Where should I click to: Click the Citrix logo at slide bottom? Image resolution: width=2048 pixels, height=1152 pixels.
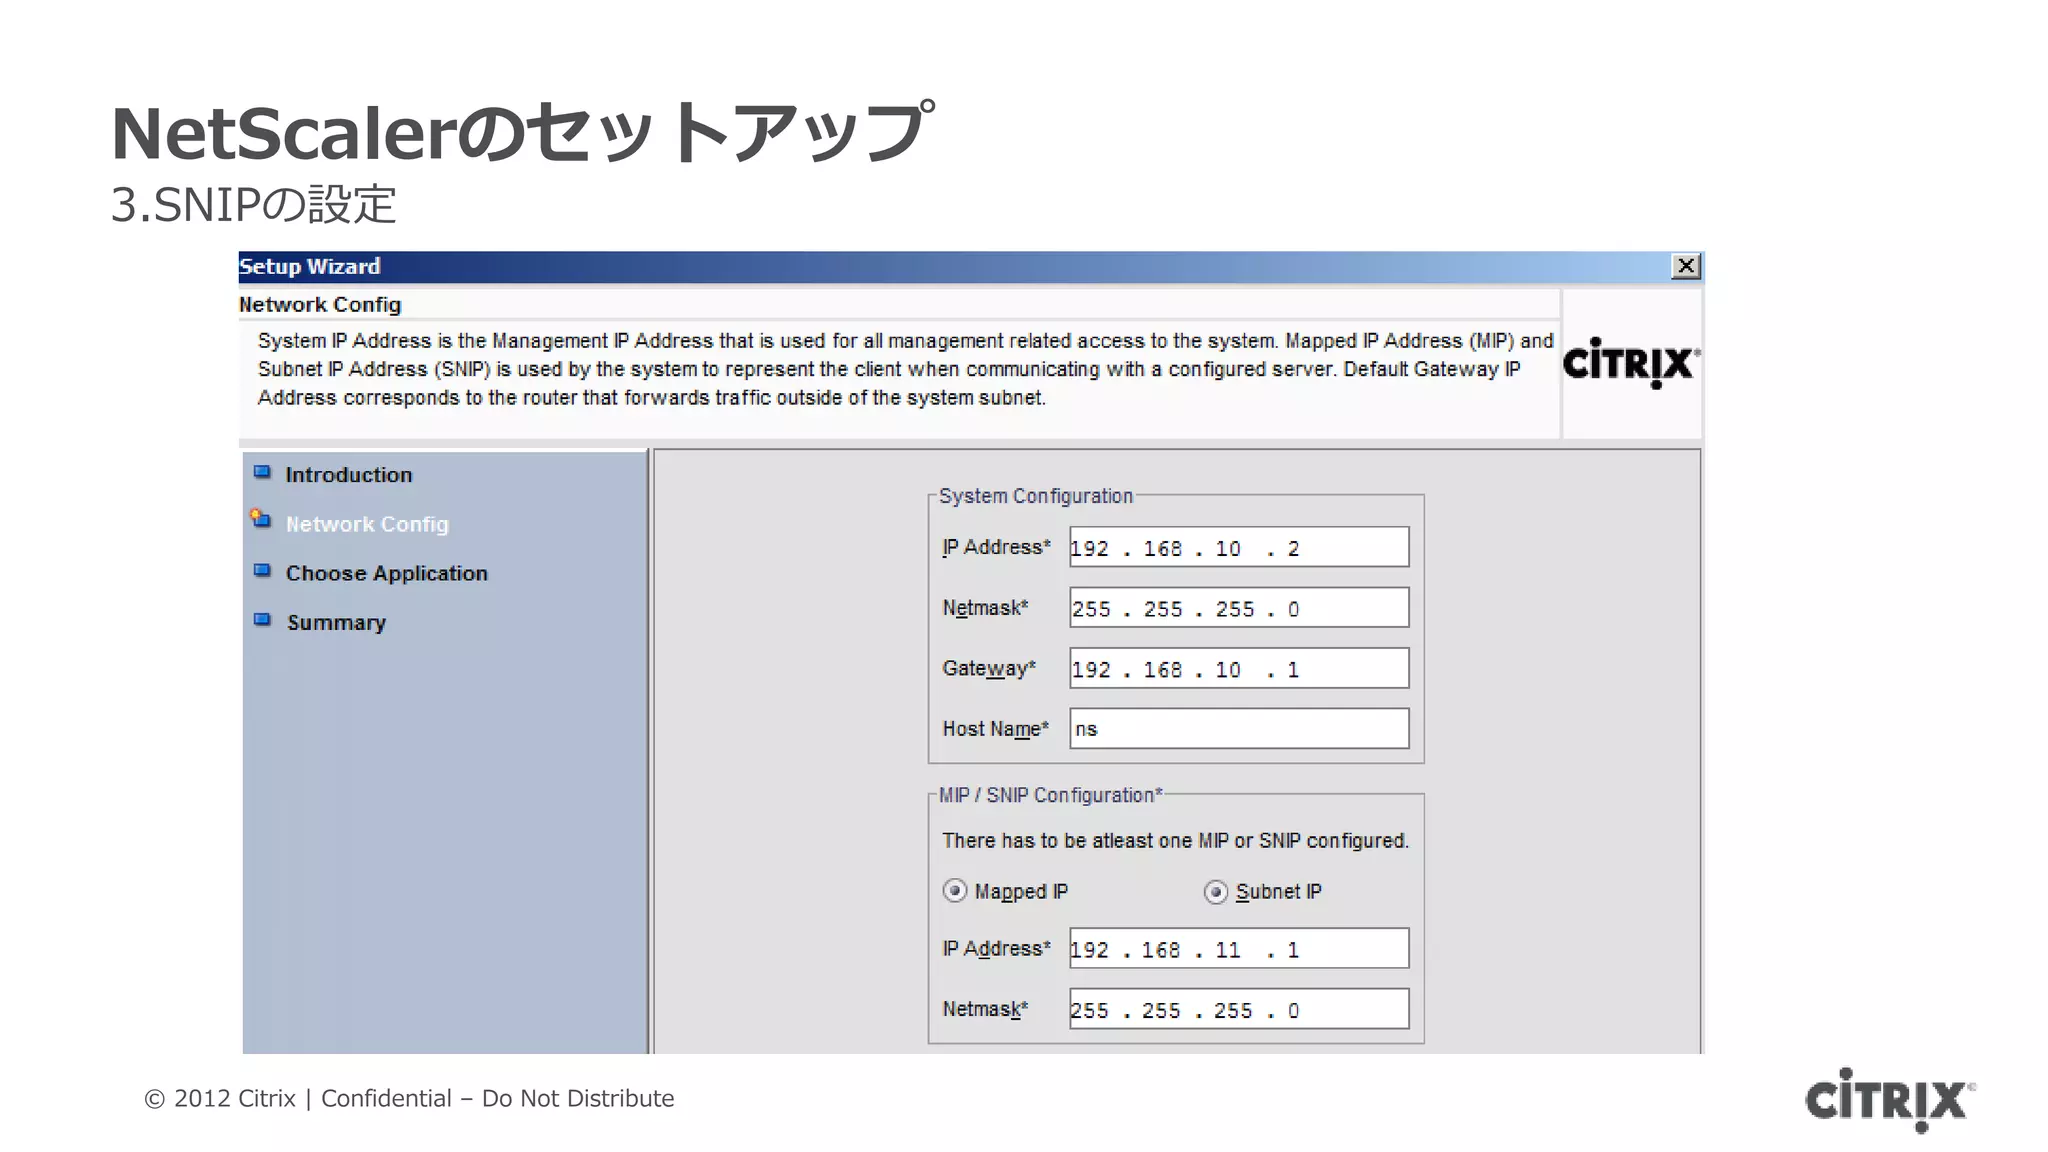point(1889,1100)
